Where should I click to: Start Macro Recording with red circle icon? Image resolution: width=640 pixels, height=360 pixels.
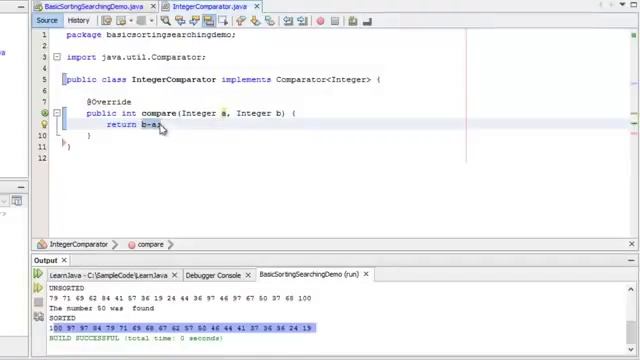point(320,21)
